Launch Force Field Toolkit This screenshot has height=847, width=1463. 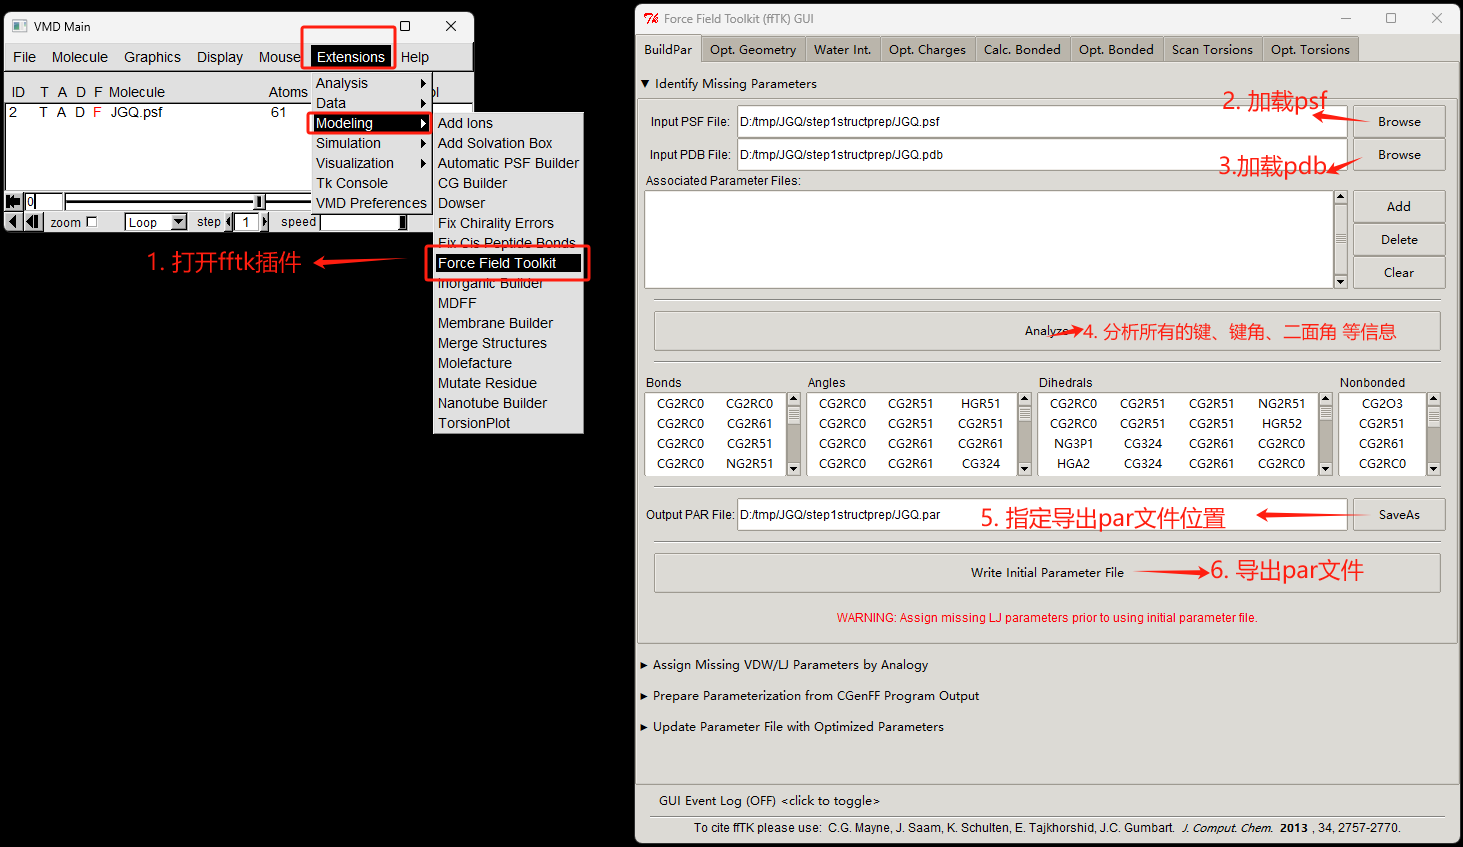tap(508, 263)
